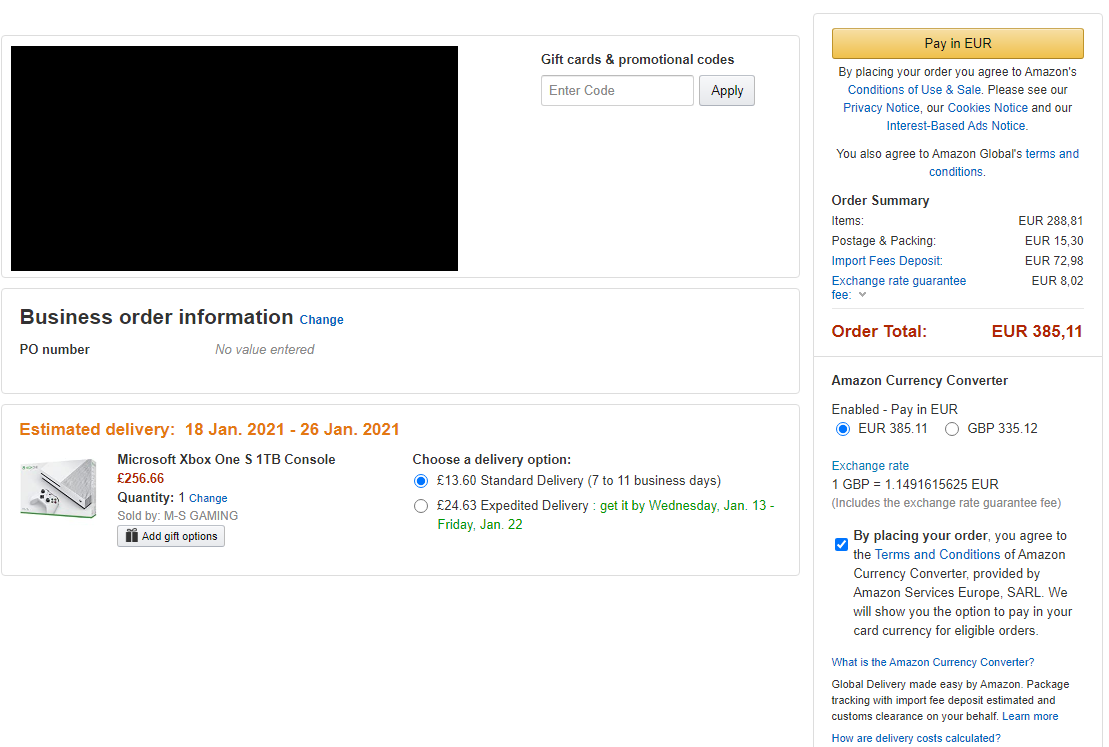Open Interest-Based Ads Notice link
Screen dimensions: 1109x747
click(x=956, y=126)
